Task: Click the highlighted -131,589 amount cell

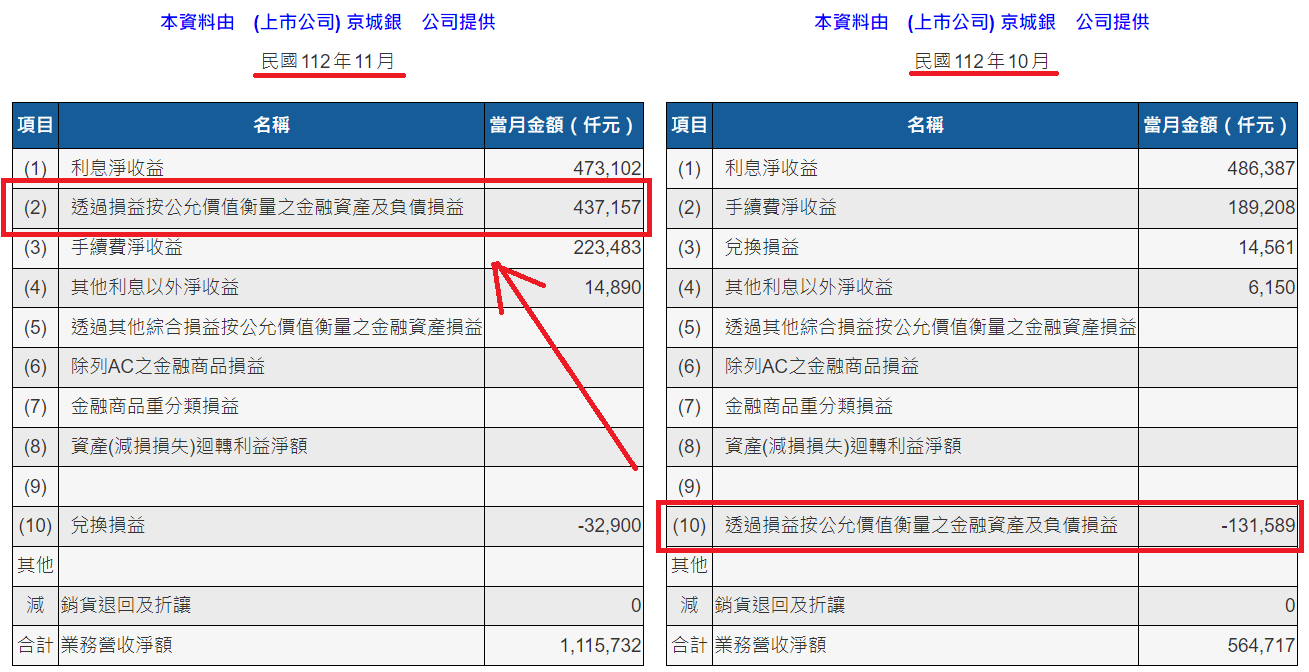Action: coord(1257,525)
